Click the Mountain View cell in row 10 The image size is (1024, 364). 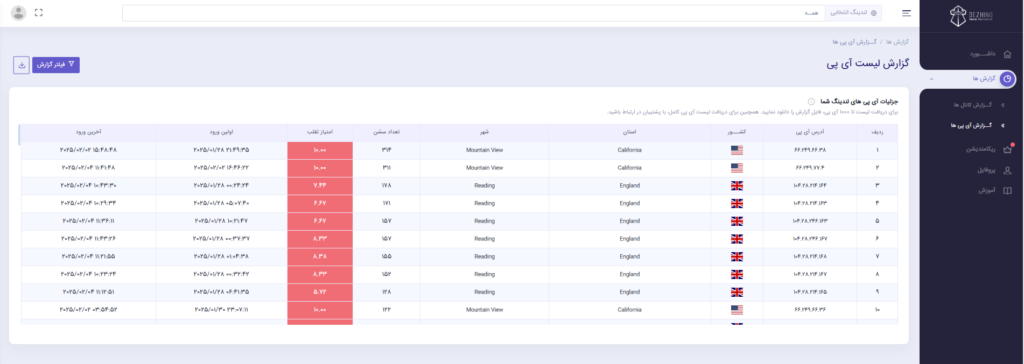pyautogui.click(x=485, y=310)
